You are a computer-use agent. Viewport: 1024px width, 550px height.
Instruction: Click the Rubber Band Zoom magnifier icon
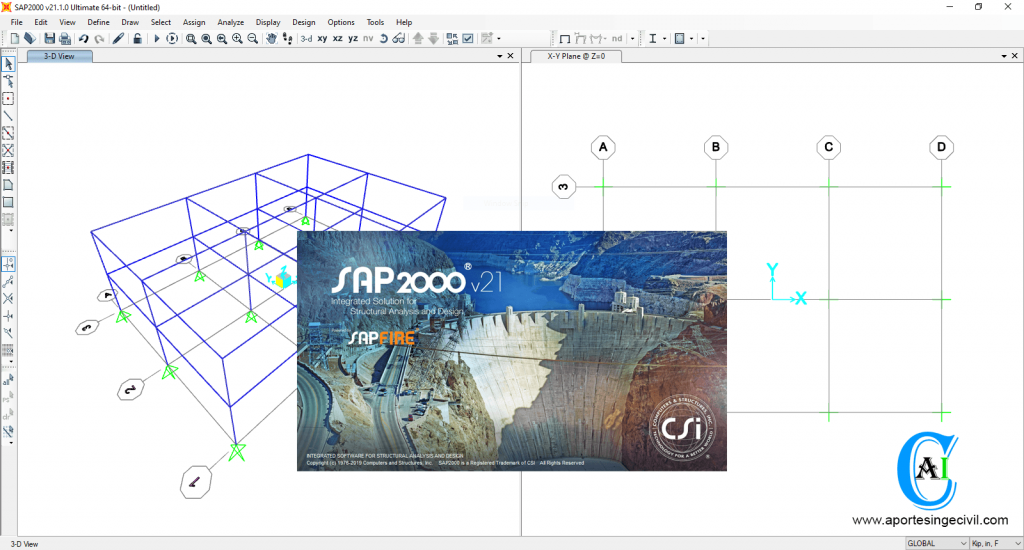pos(190,39)
